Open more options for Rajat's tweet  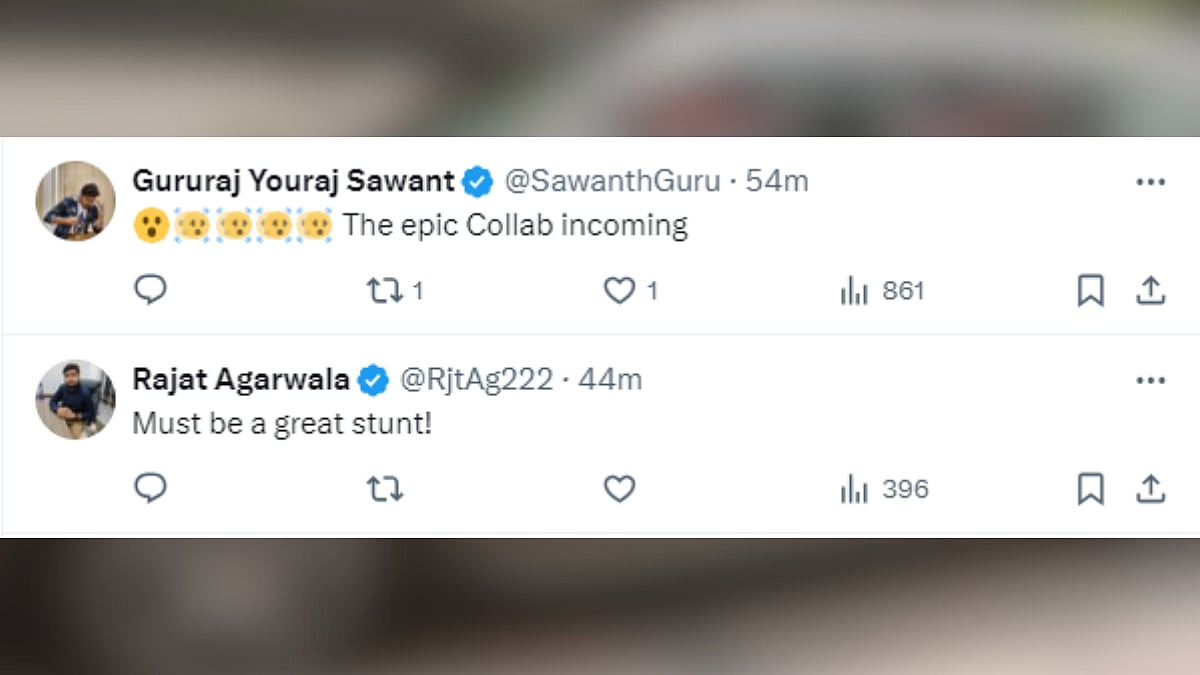pyautogui.click(x=1151, y=381)
